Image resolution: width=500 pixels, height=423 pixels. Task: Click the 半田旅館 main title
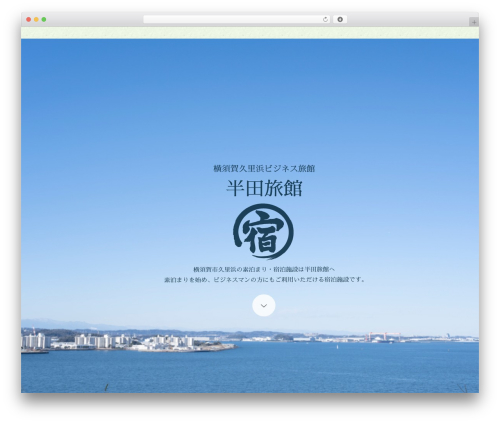(264, 188)
